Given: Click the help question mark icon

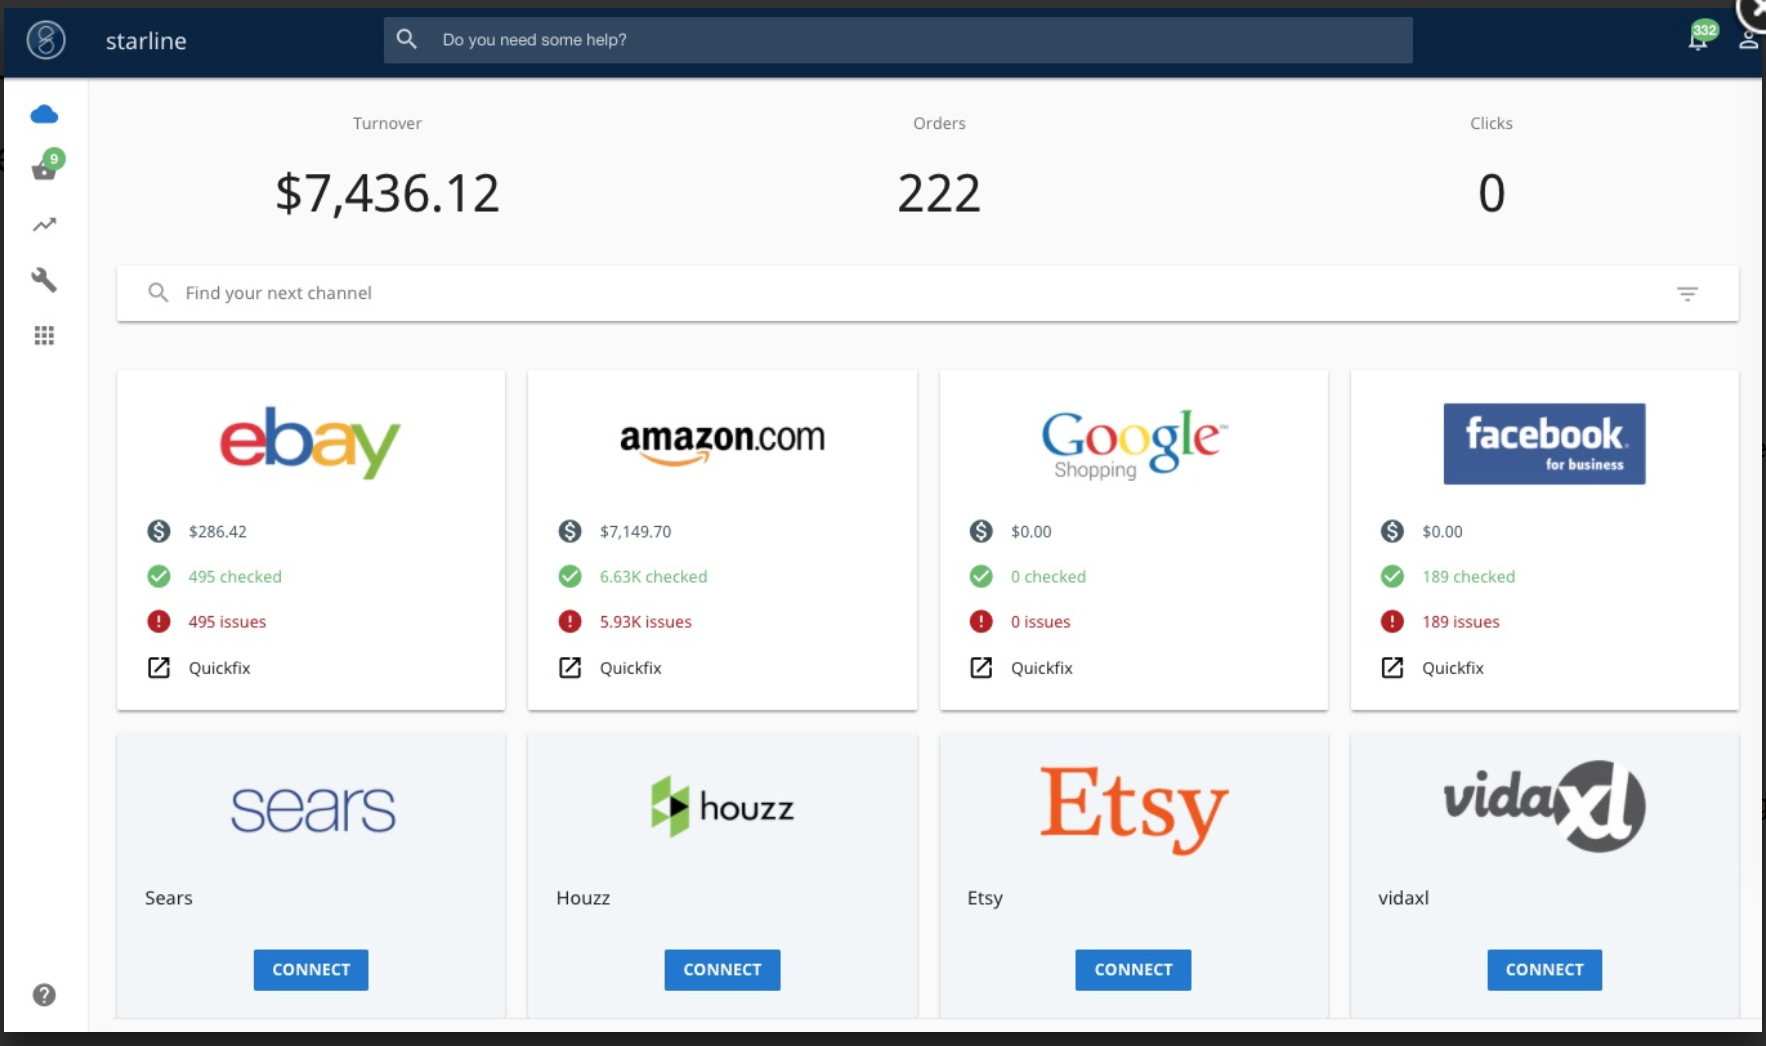Looking at the screenshot, I should (44, 995).
